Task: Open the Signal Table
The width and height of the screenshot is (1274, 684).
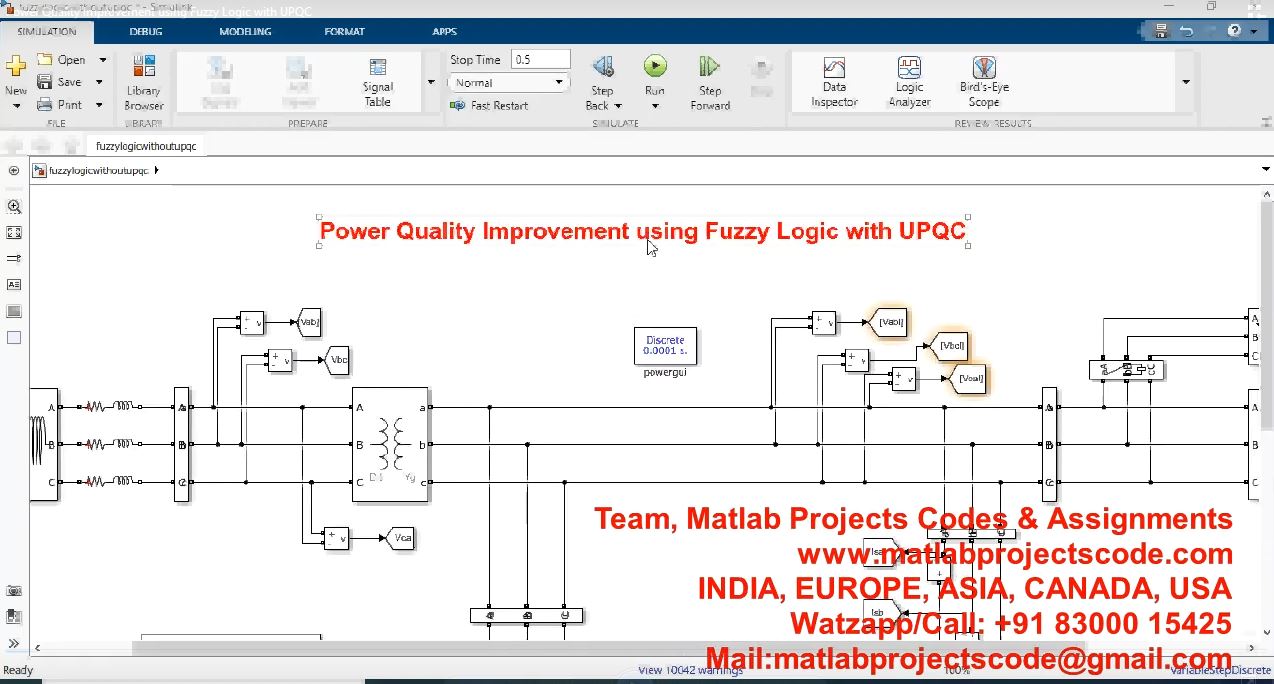Action: click(x=378, y=82)
